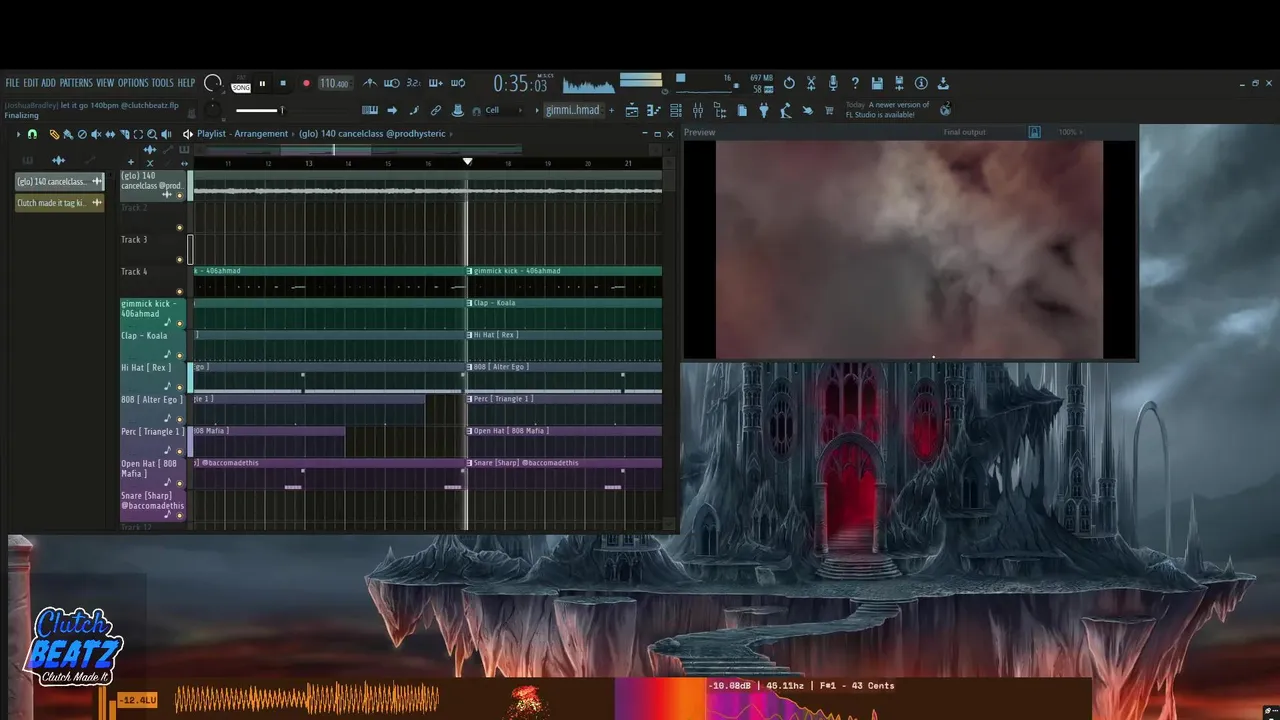Open the global snap dropdown showing Cell

click(x=500, y=110)
